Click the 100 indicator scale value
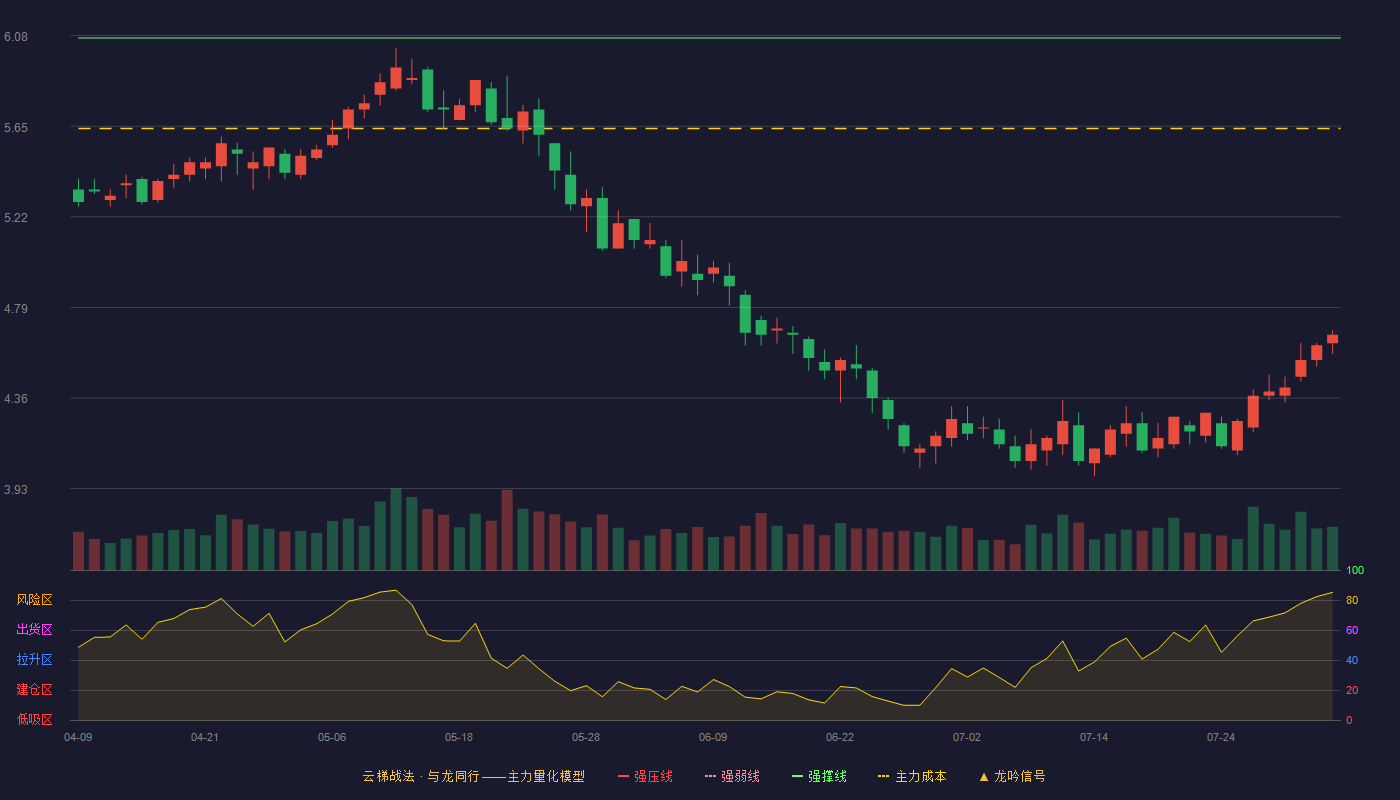 [x=1355, y=570]
